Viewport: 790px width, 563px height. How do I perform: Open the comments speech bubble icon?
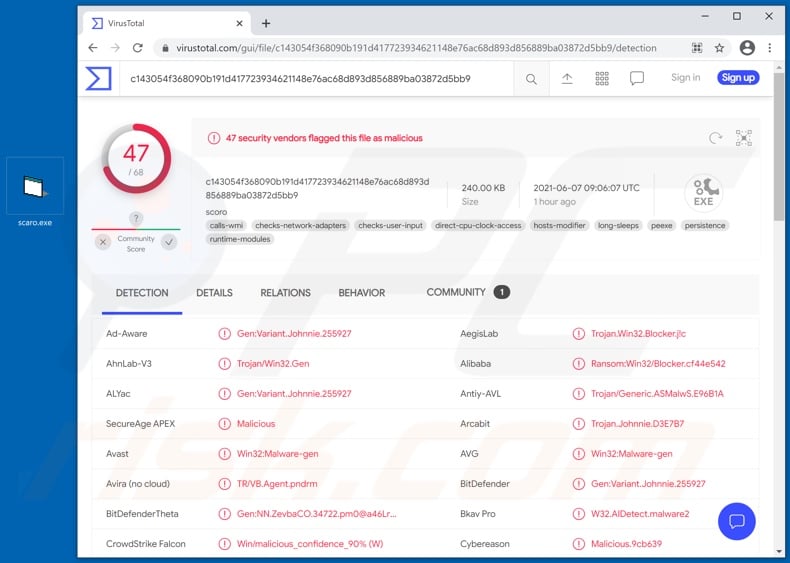(637, 78)
